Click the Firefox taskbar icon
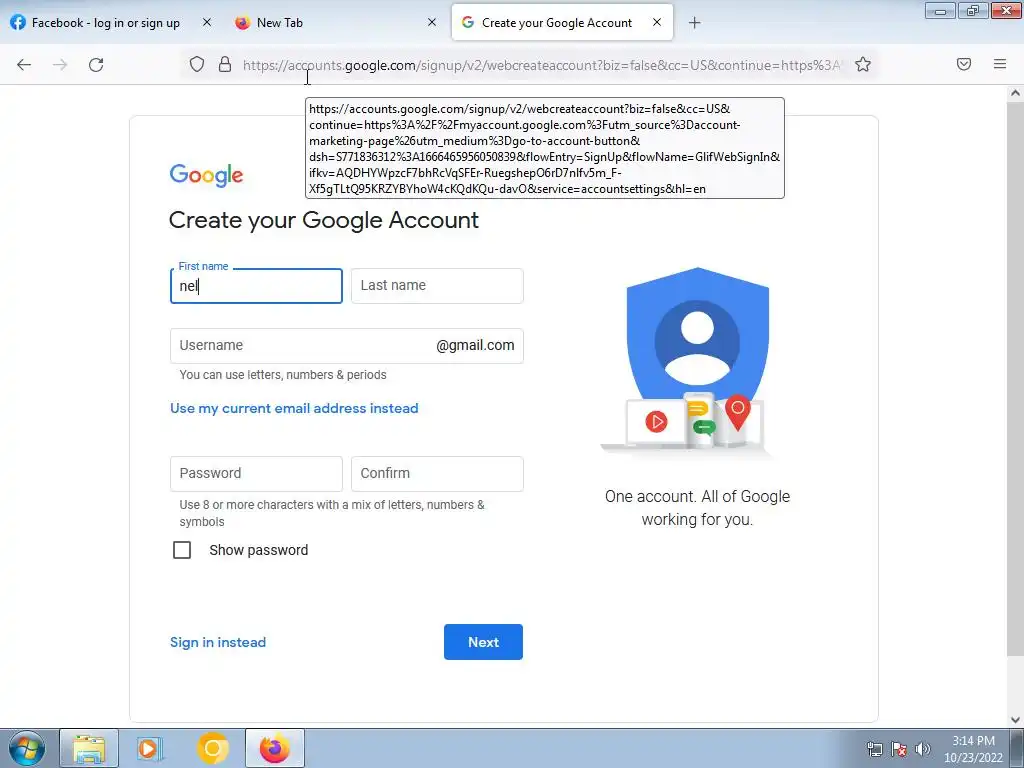 [275, 748]
